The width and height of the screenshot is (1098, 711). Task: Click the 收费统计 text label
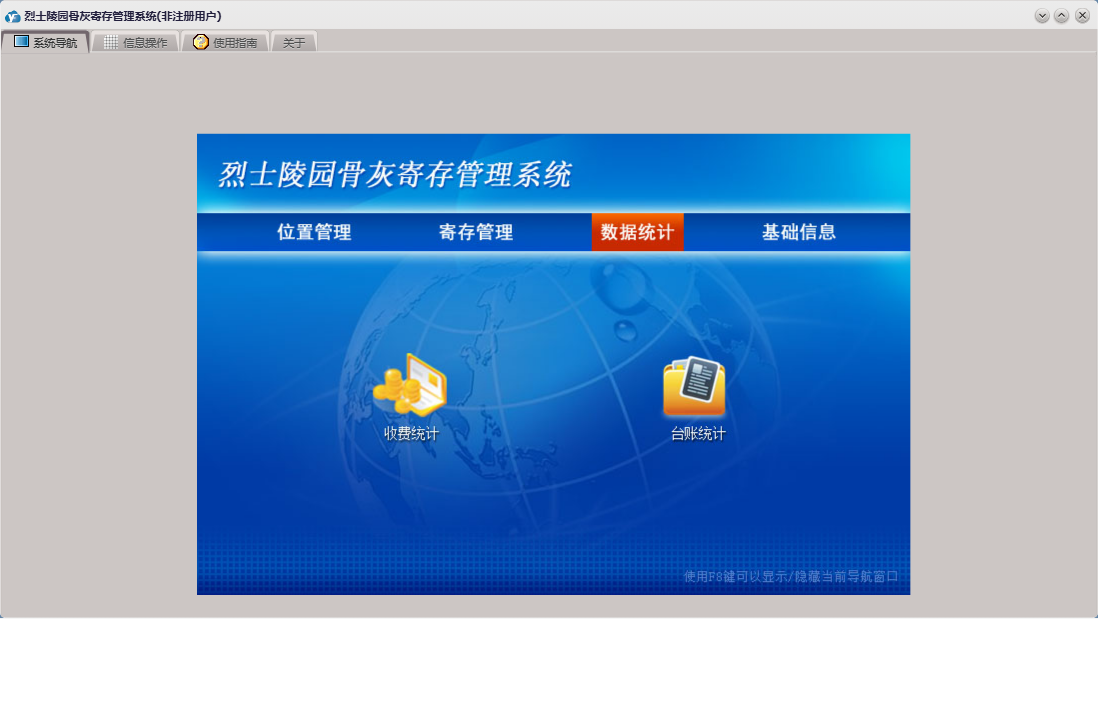click(x=411, y=434)
